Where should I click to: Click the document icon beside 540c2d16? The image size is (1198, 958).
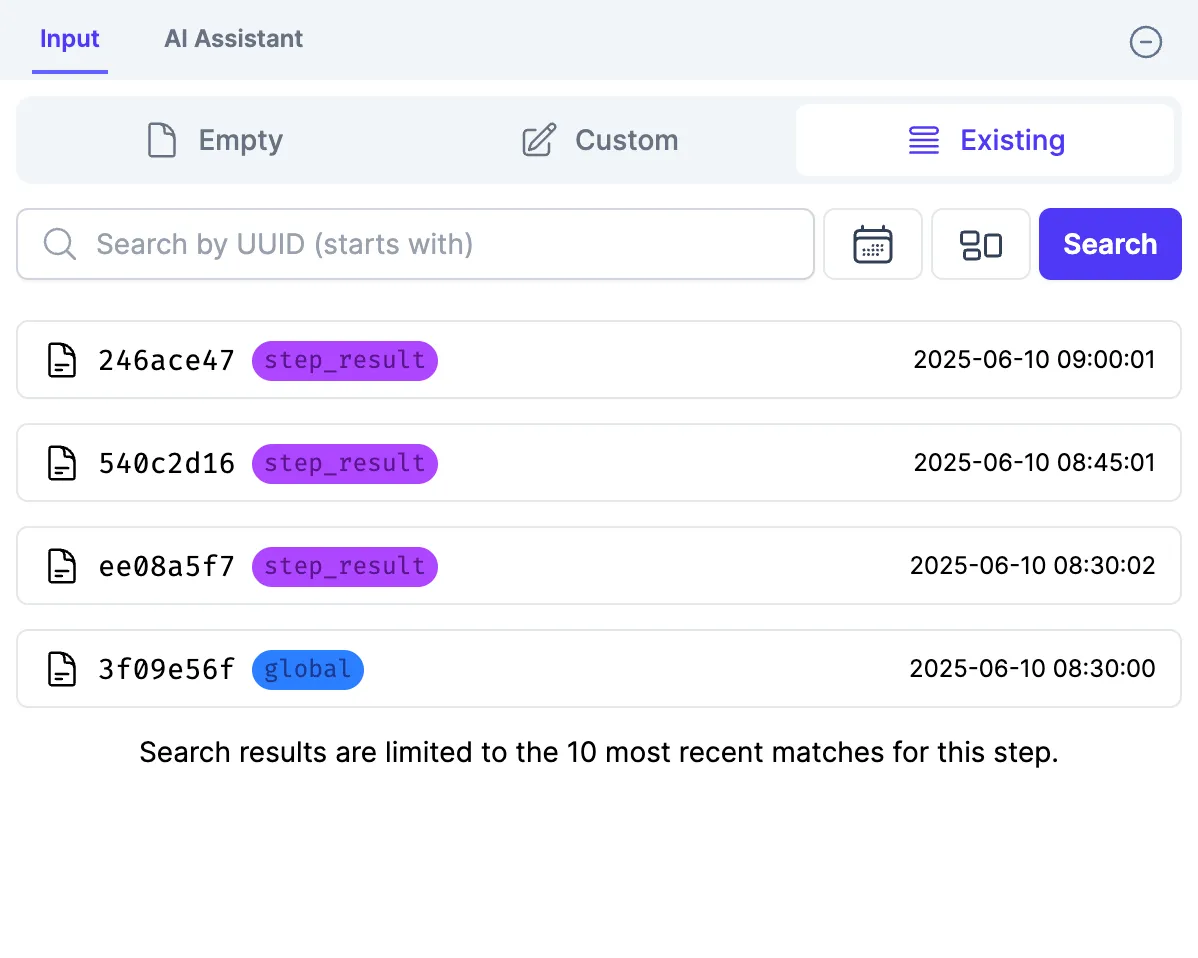click(x=62, y=463)
